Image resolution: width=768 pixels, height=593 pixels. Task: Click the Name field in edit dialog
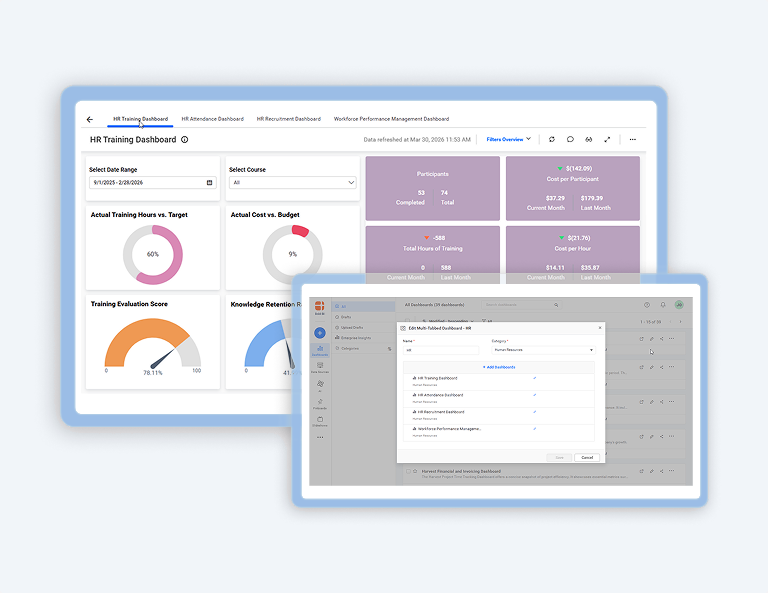[x=441, y=350]
